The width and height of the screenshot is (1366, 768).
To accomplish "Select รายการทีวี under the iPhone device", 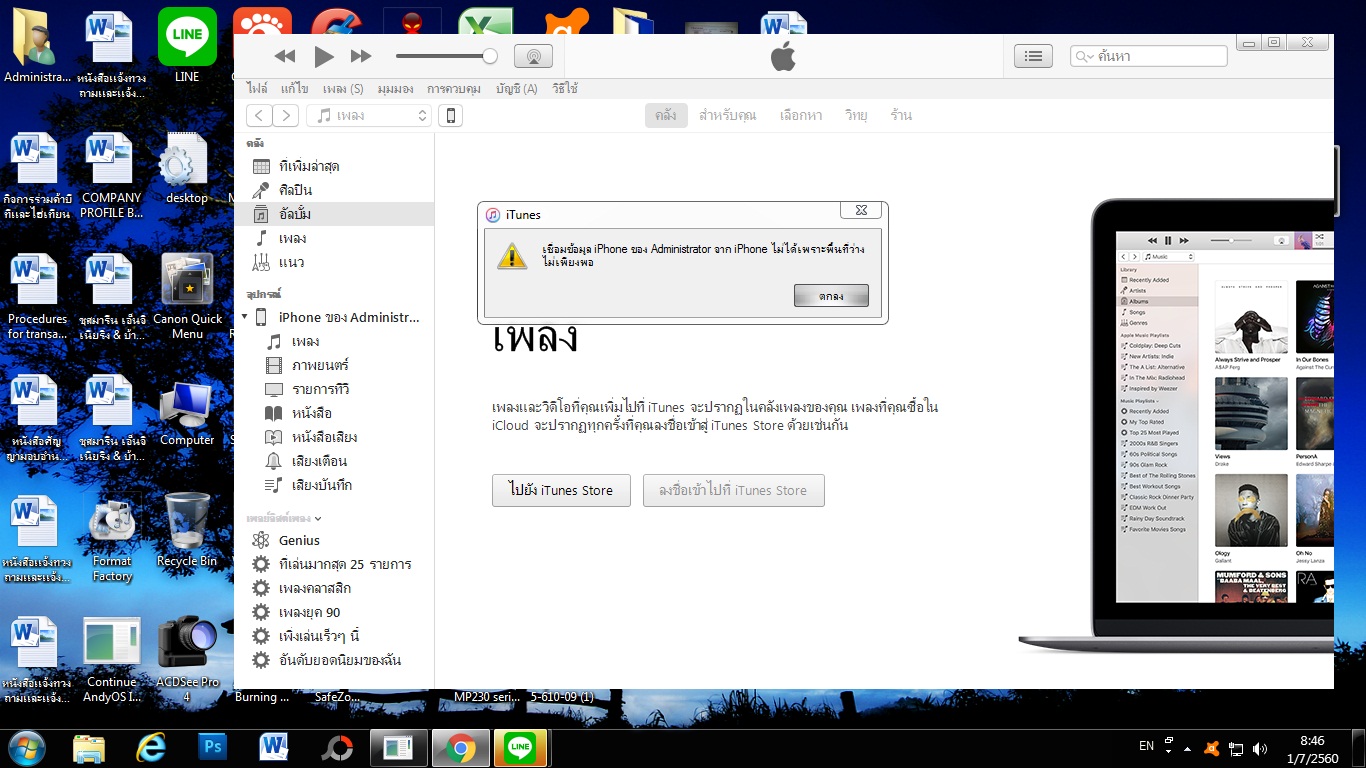I will coord(335,389).
